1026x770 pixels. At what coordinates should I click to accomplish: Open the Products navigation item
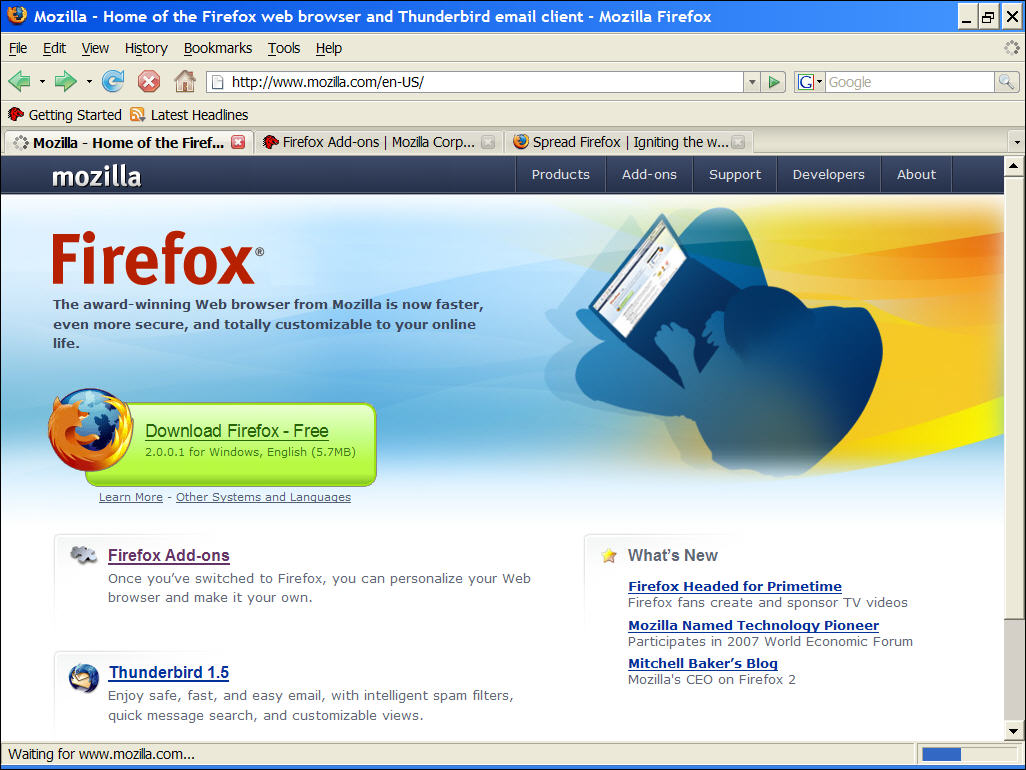click(561, 175)
